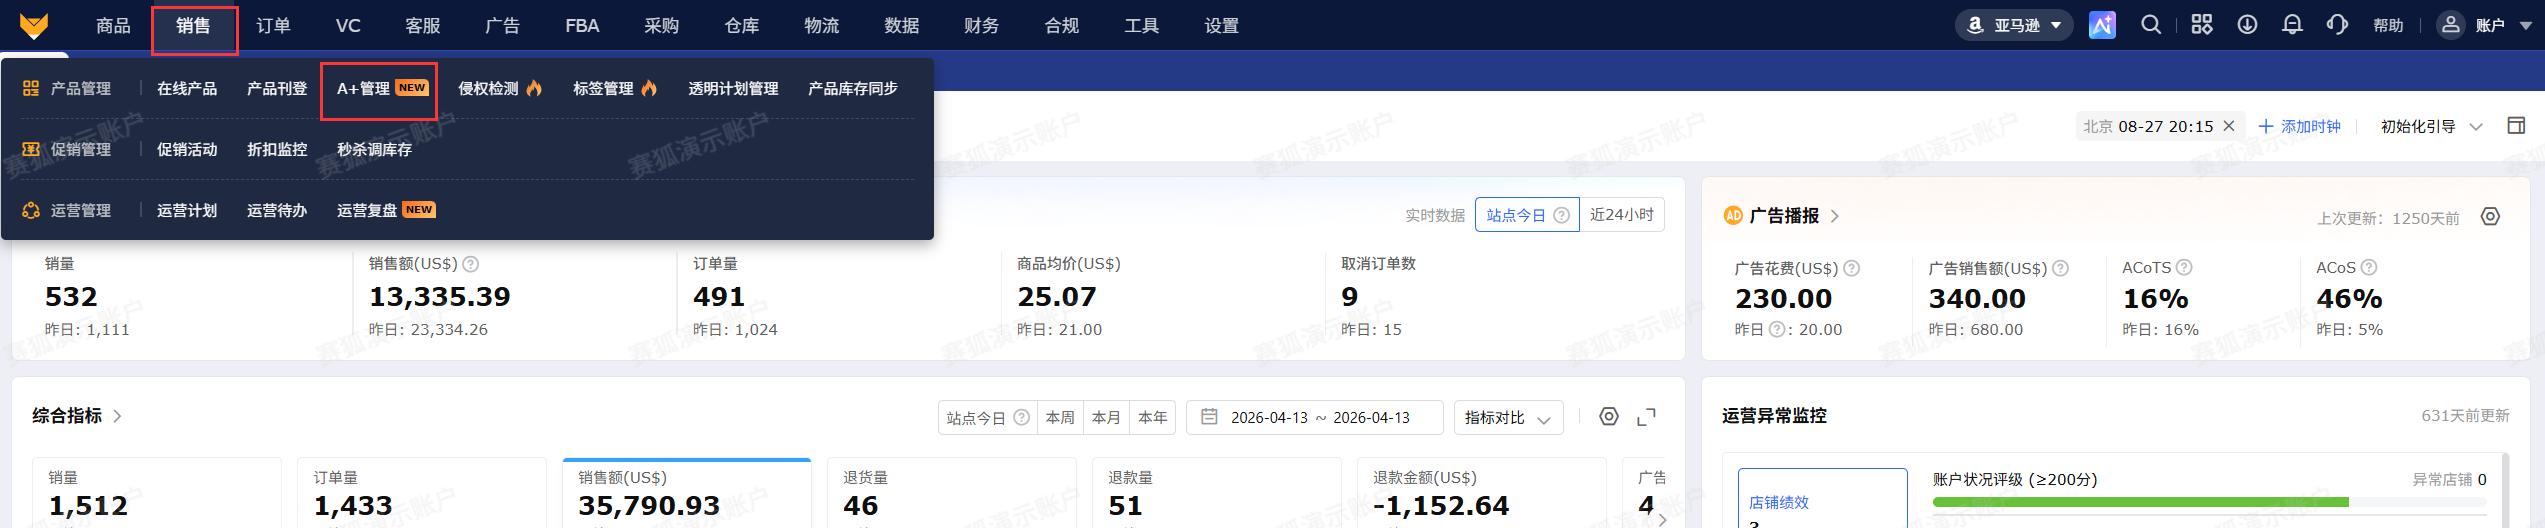Click help icon in 站点今日 realtime toggle

click(x=1561, y=215)
